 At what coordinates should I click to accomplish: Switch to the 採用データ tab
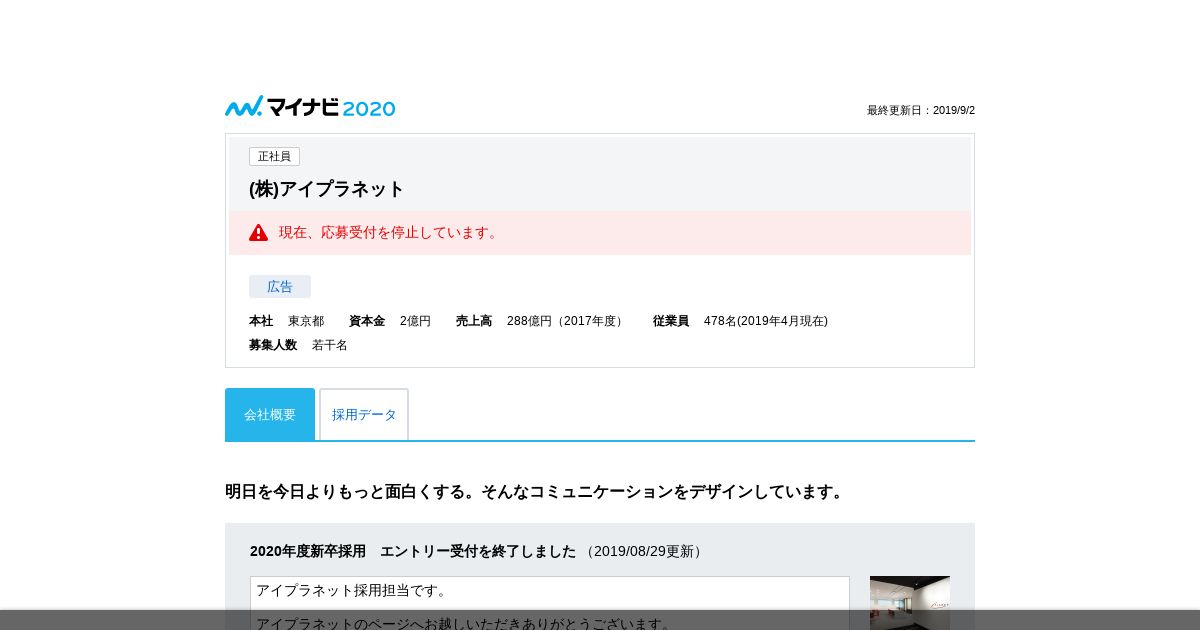[x=364, y=414]
